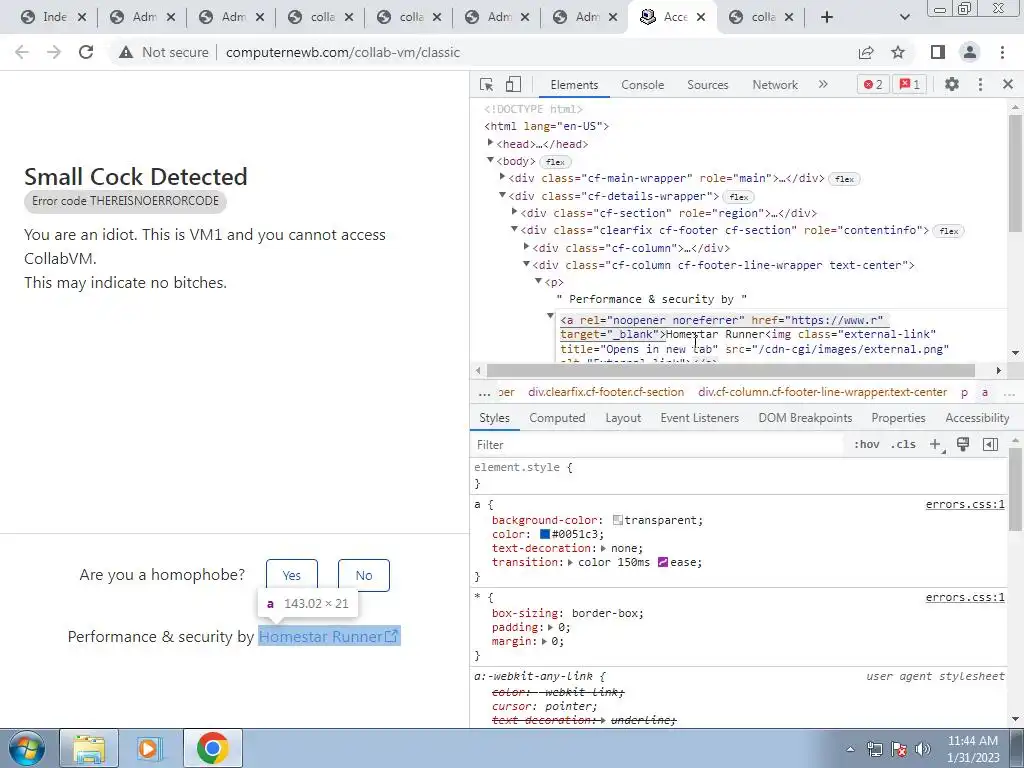Select the element inspector picker icon
Screen dimensions: 1024x768
[487, 84]
